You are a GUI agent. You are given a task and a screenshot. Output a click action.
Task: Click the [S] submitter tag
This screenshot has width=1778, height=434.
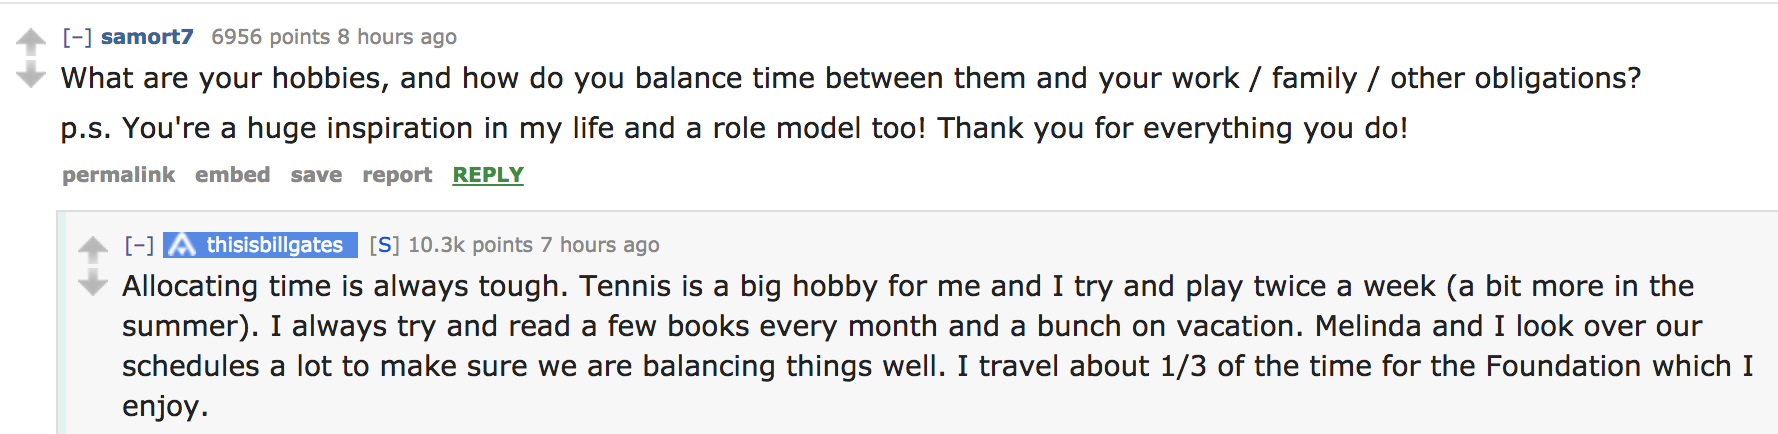click(384, 245)
